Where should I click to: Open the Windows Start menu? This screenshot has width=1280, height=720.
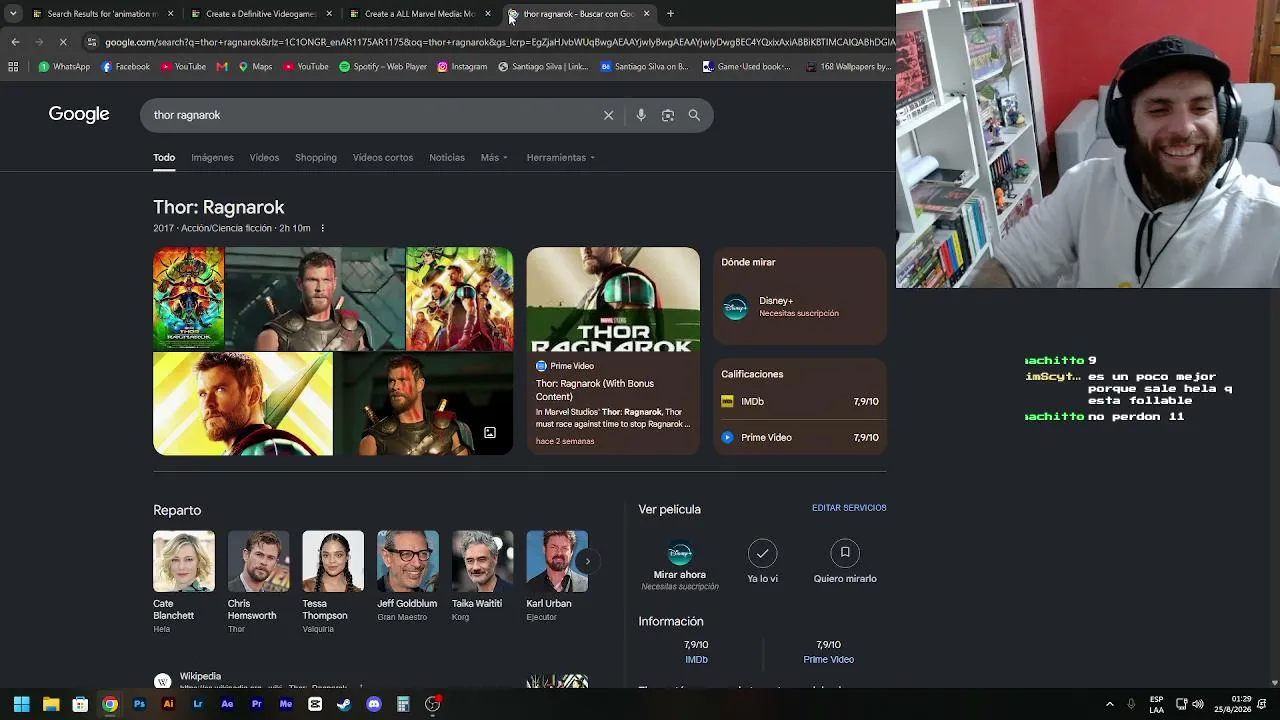21,704
